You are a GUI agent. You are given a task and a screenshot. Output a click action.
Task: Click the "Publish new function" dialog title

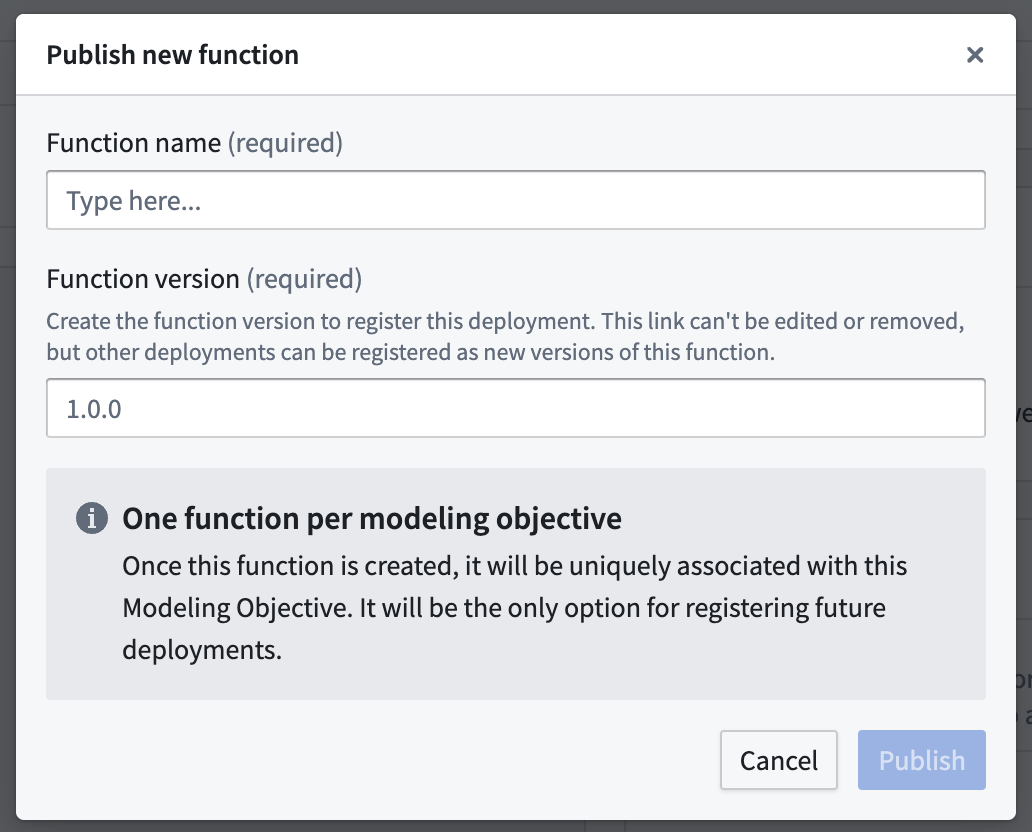click(x=172, y=55)
